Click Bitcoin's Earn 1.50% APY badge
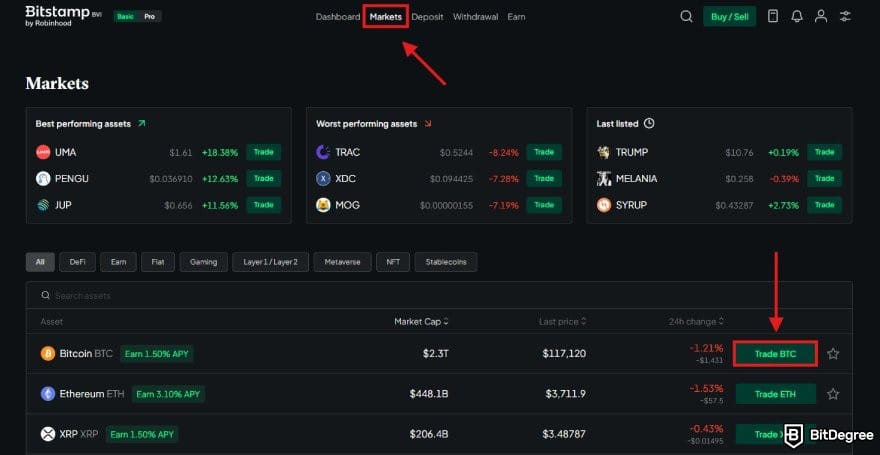Viewport: 880px width, 455px height. coord(157,354)
